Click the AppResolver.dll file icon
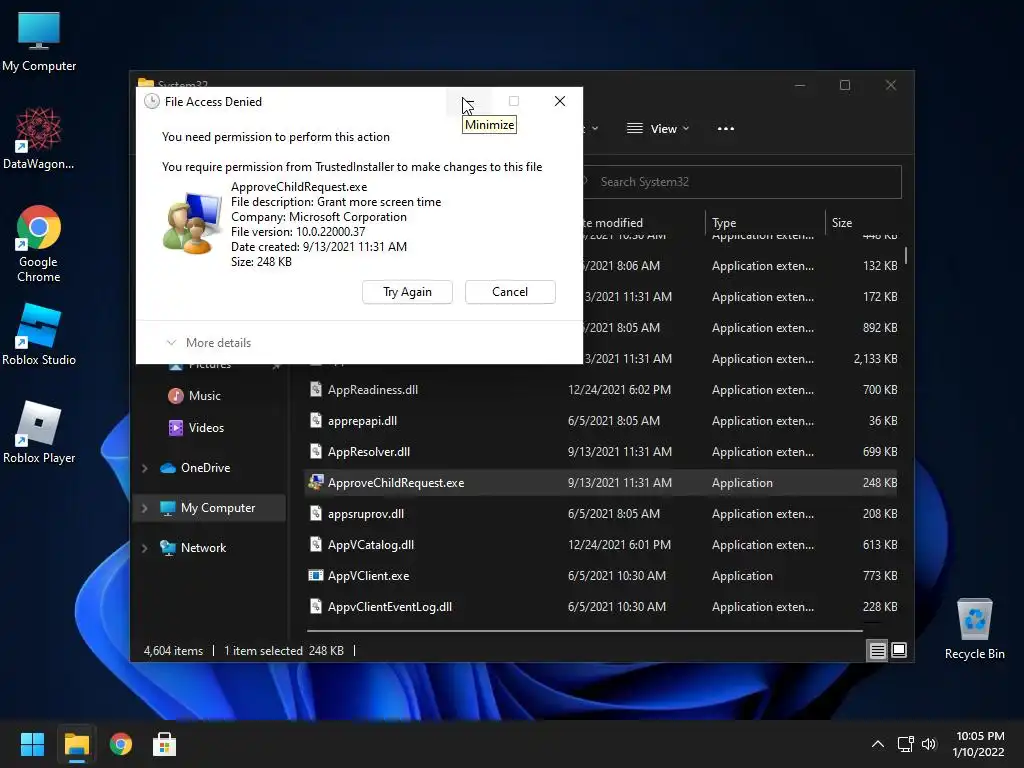The width and height of the screenshot is (1024, 768). click(315, 451)
